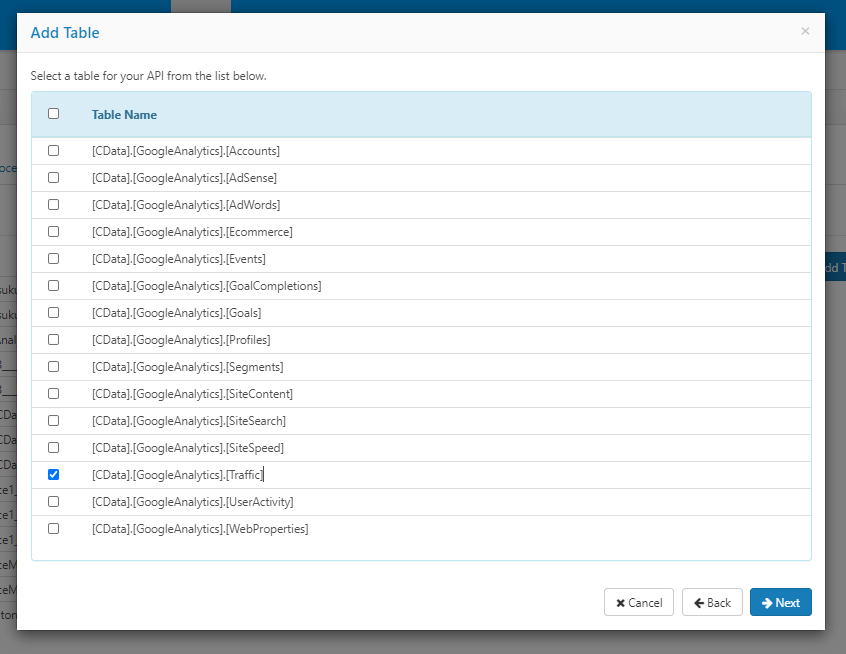
Task: Select [CData].[GoogleAnalytics].[Segments] row text
Action: pyautogui.click(x=188, y=367)
